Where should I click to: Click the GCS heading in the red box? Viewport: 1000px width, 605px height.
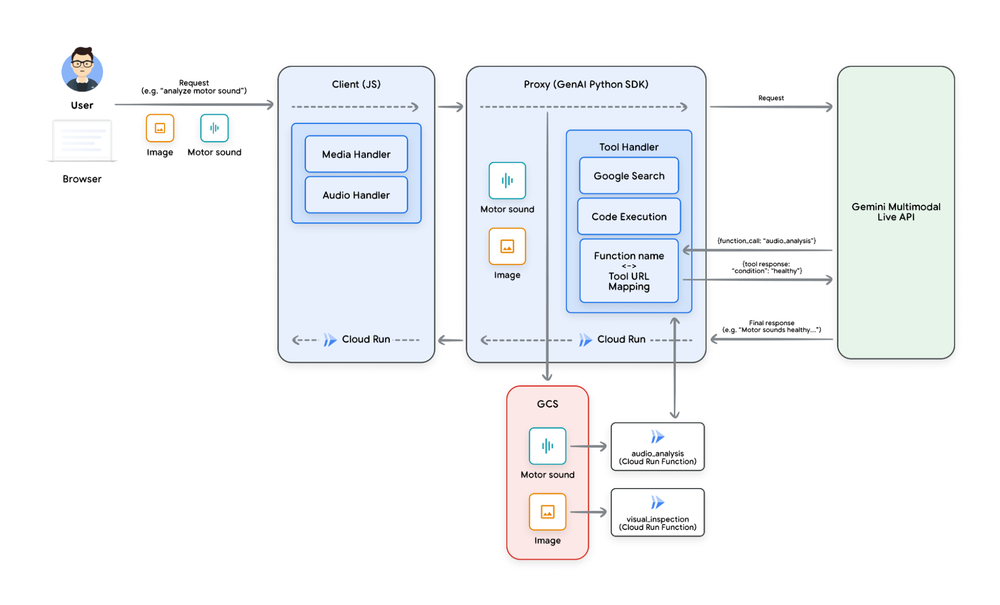(547, 406)
